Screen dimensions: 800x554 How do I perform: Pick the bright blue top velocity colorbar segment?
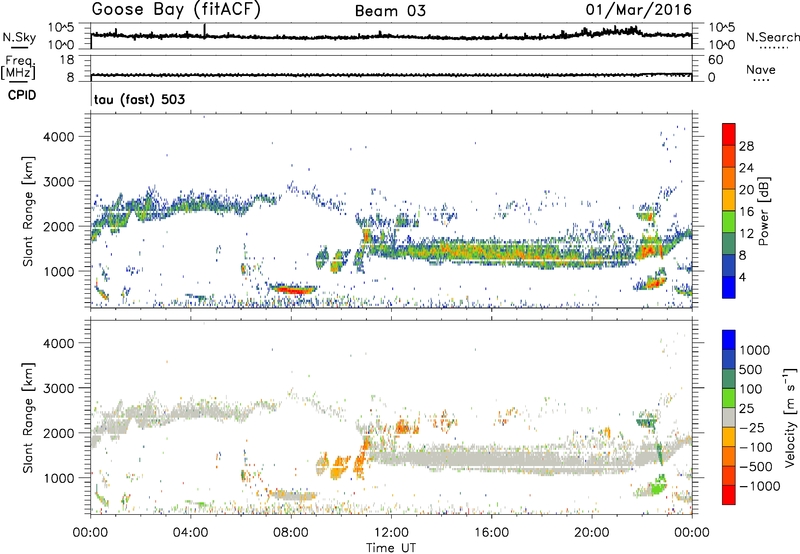[x=729, y=340]
